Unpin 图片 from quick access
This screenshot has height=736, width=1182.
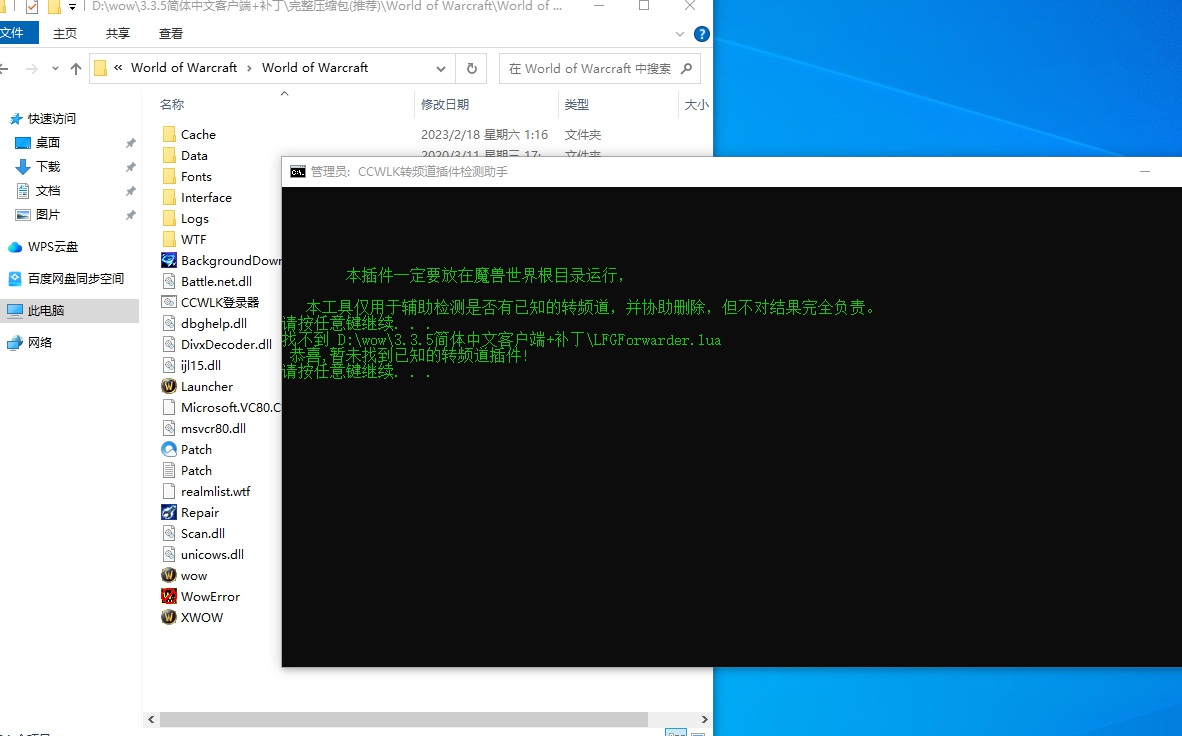point(129,215)
